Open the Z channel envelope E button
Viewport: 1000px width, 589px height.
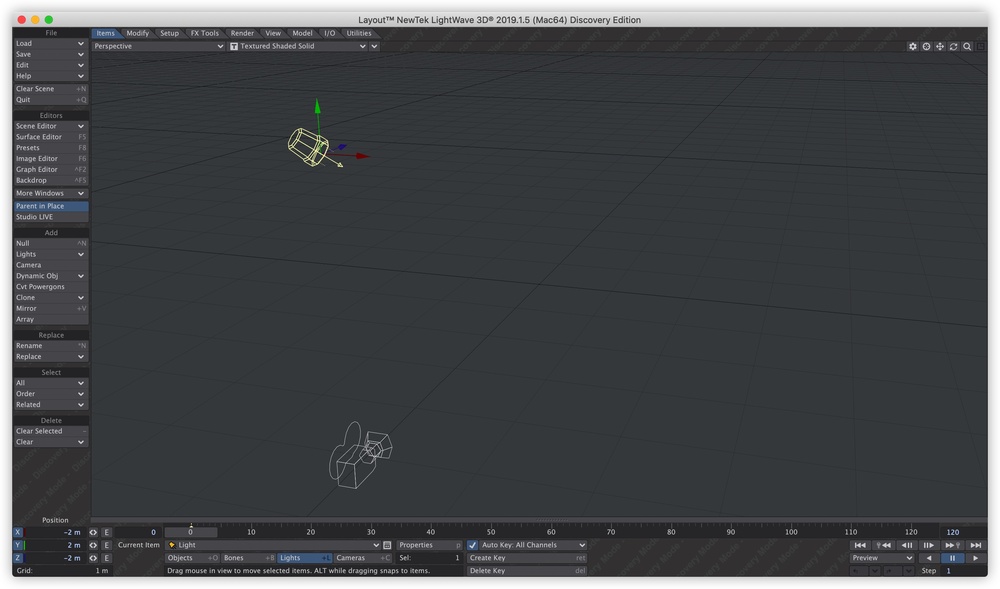click(x=107, y=558)
